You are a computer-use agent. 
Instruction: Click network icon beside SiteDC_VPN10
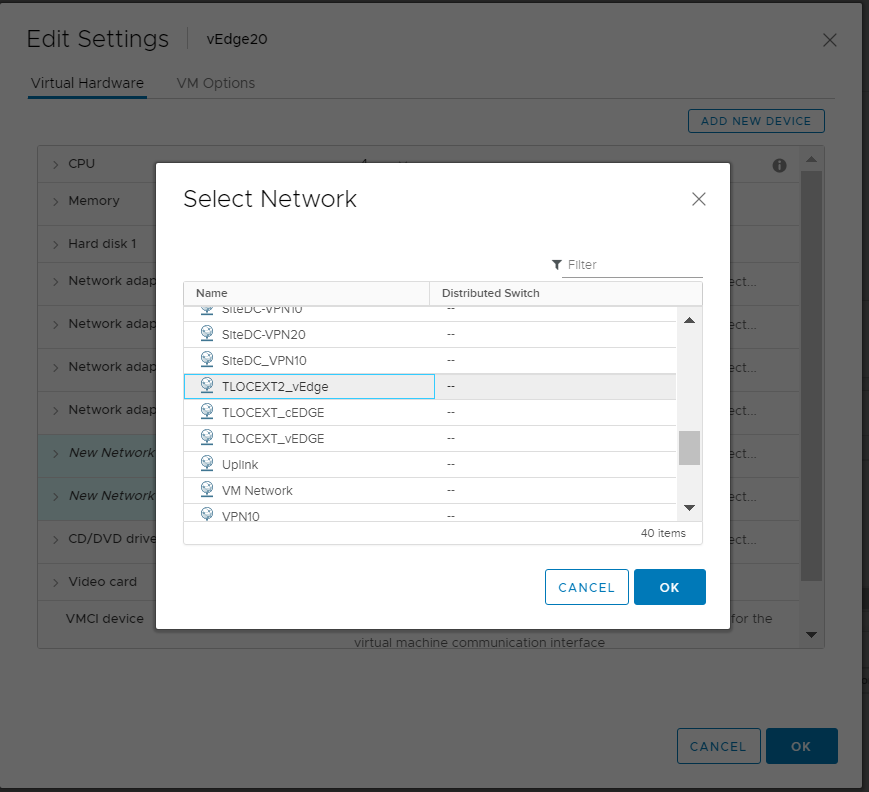207,360
